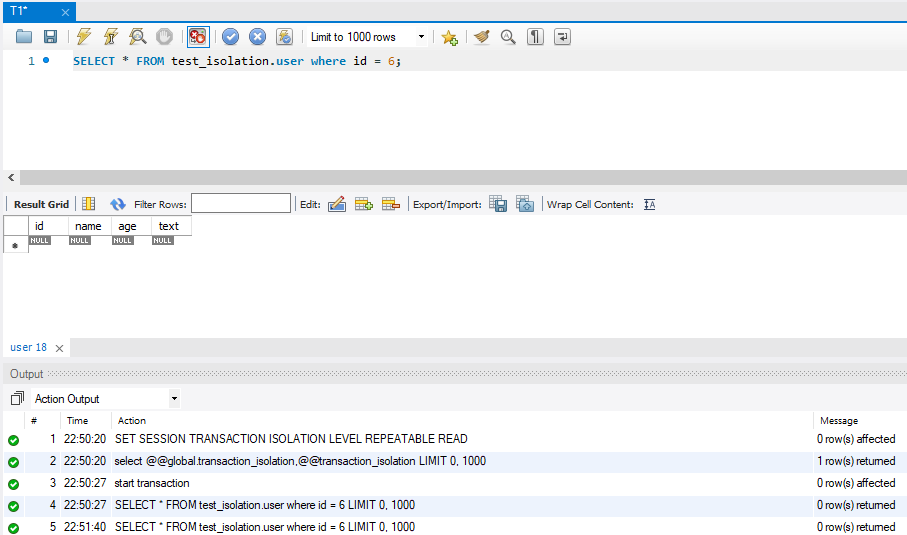Toggle word wrapping in editor
This screenshot has height=535, width=907.
click(x=562, y=37)
